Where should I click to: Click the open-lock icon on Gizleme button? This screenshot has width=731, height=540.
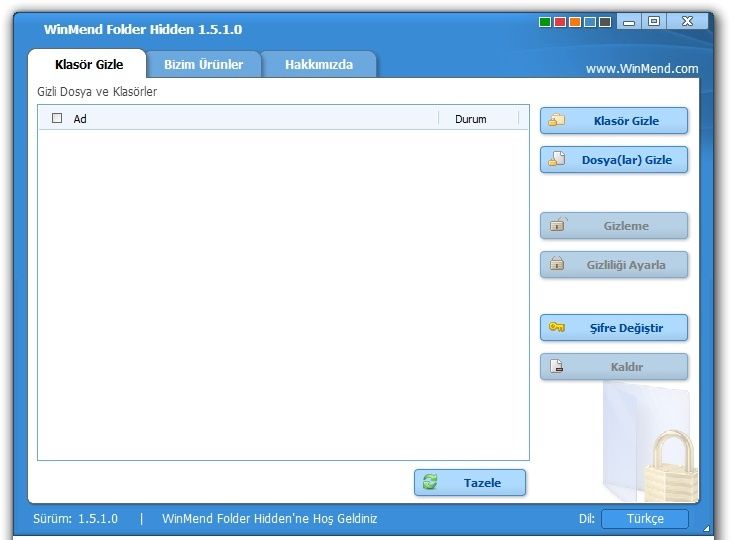click(x=558, y=224)
